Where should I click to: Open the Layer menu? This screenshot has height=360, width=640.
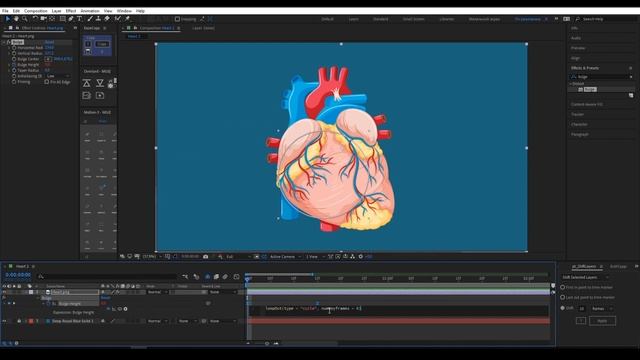point(57,11)
